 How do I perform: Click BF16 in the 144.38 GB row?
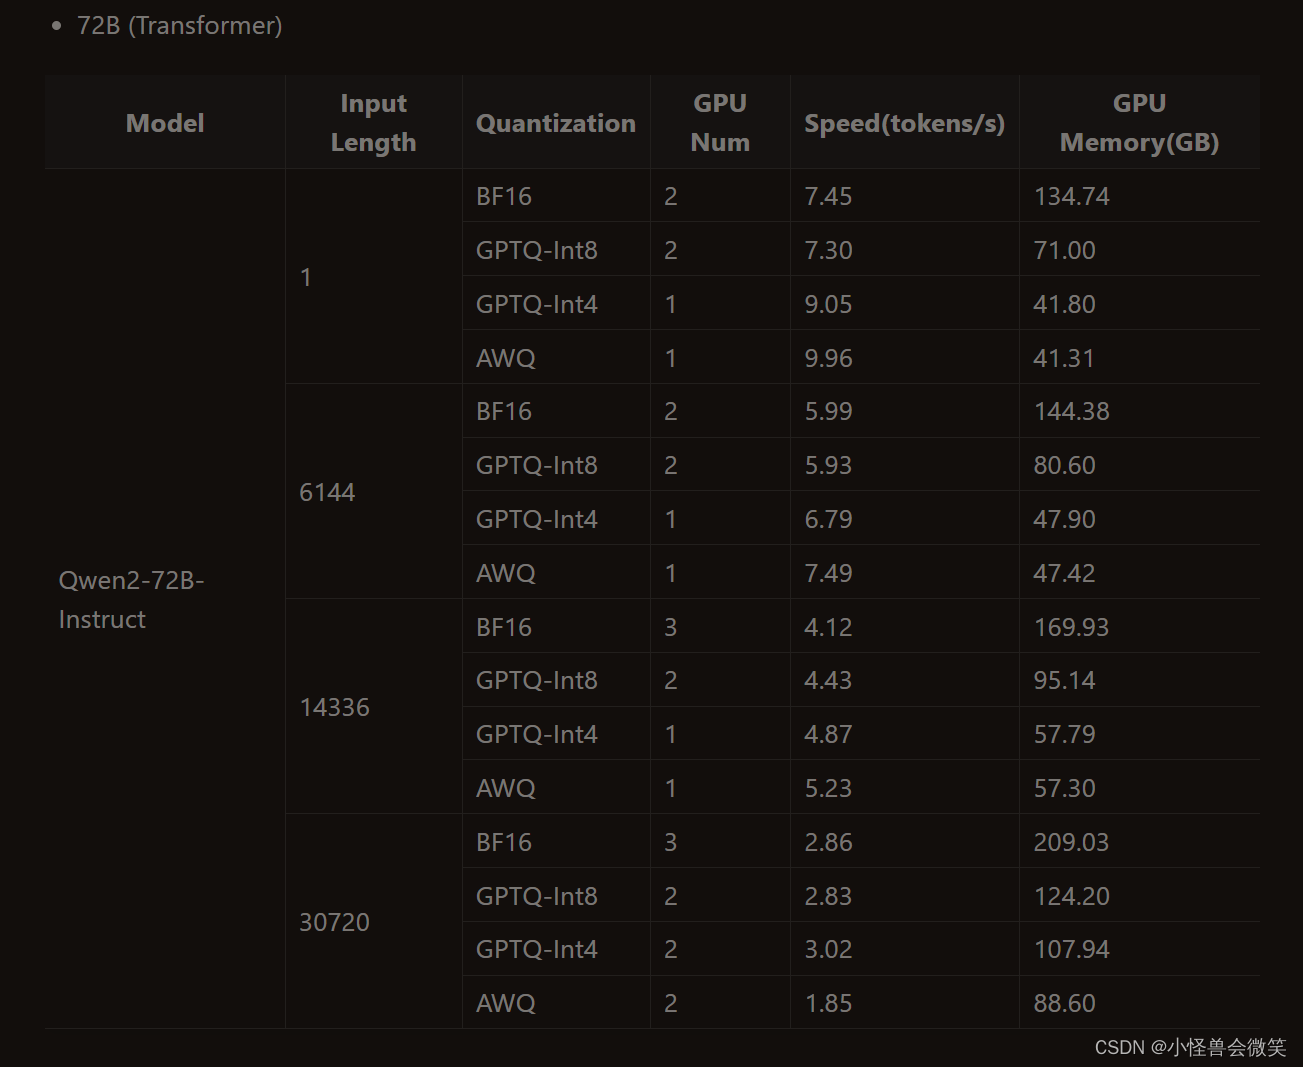[503, 411]
